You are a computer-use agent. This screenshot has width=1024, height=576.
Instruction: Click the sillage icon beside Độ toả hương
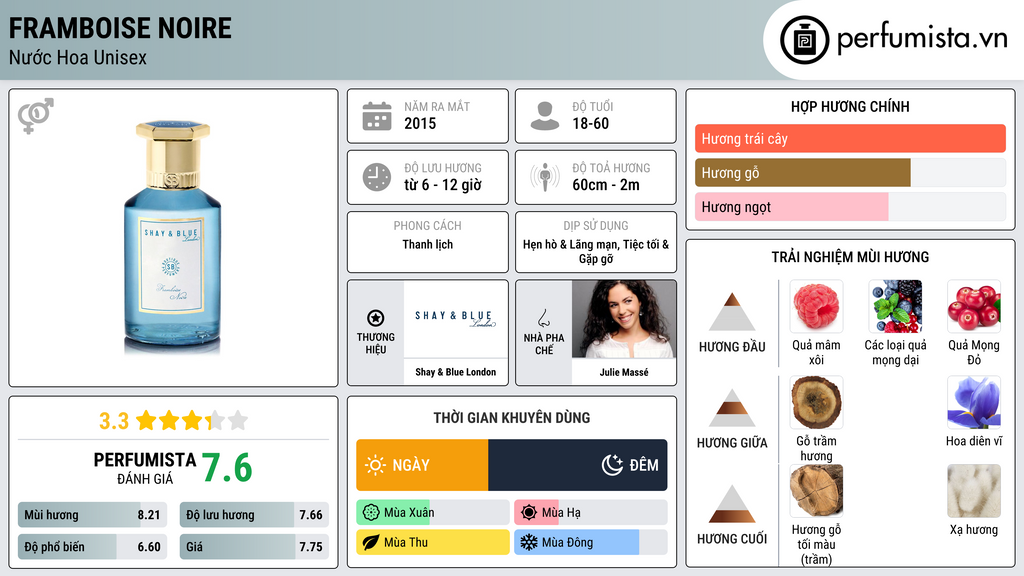tap(545, 177)
